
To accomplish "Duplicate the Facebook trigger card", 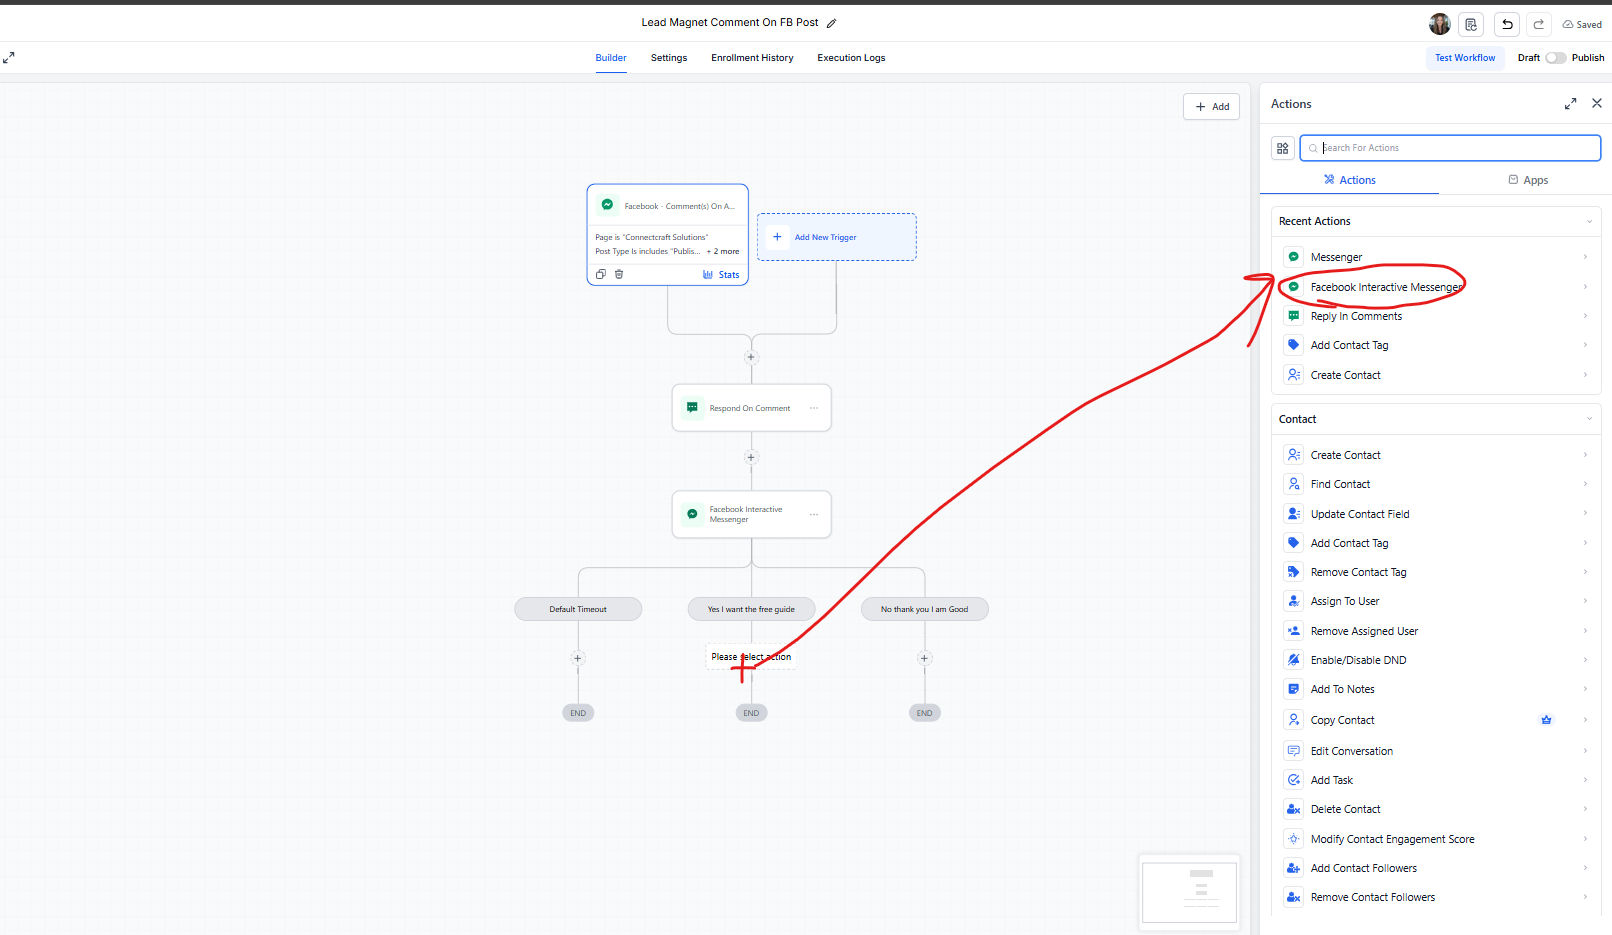I will (601, 274).
